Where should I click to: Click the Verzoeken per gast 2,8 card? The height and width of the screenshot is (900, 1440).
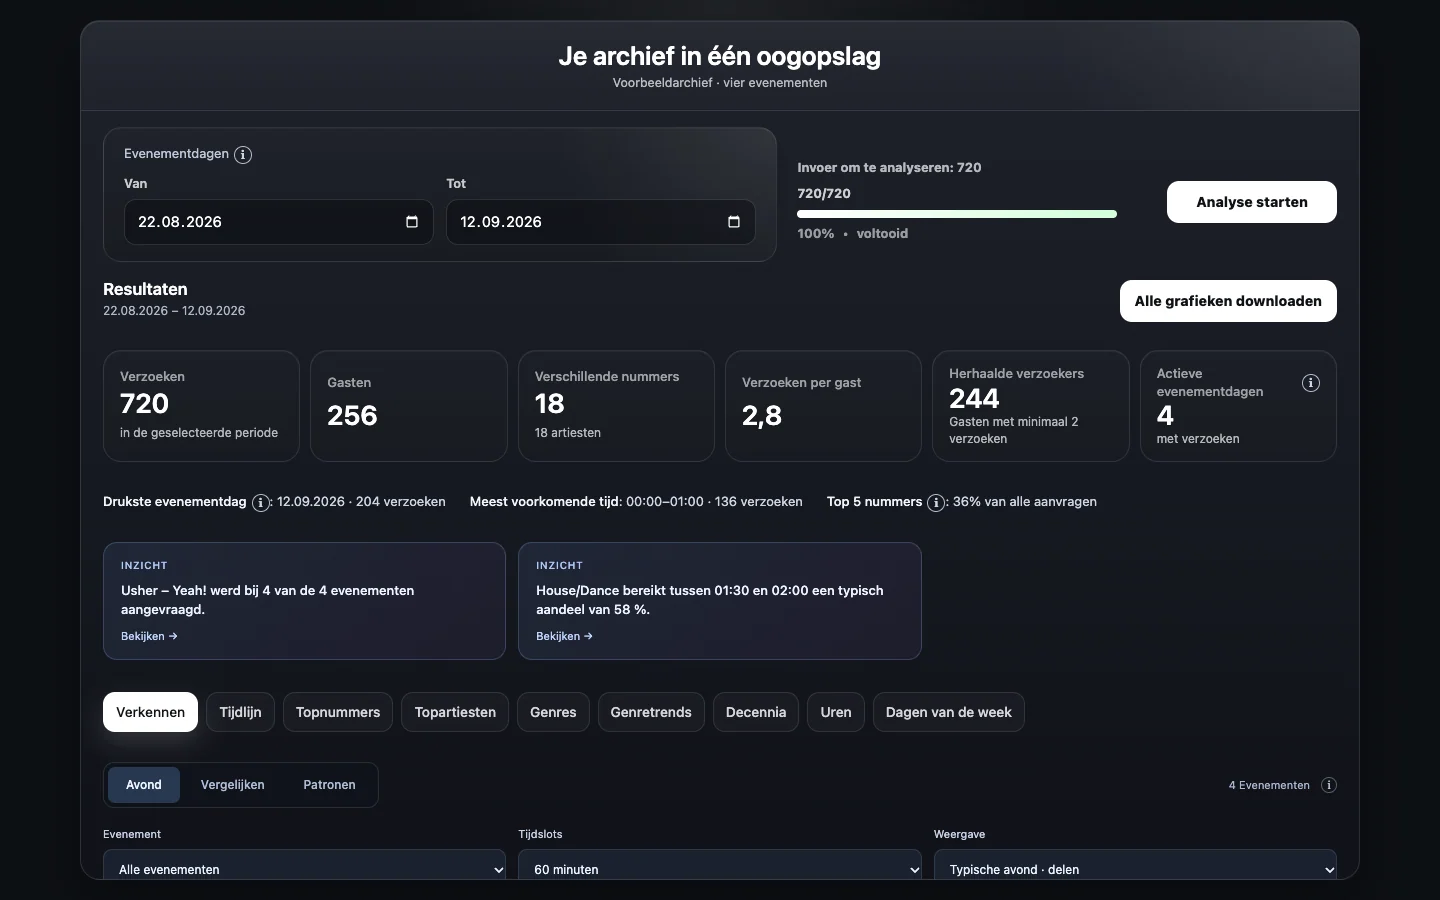[823, 406]
